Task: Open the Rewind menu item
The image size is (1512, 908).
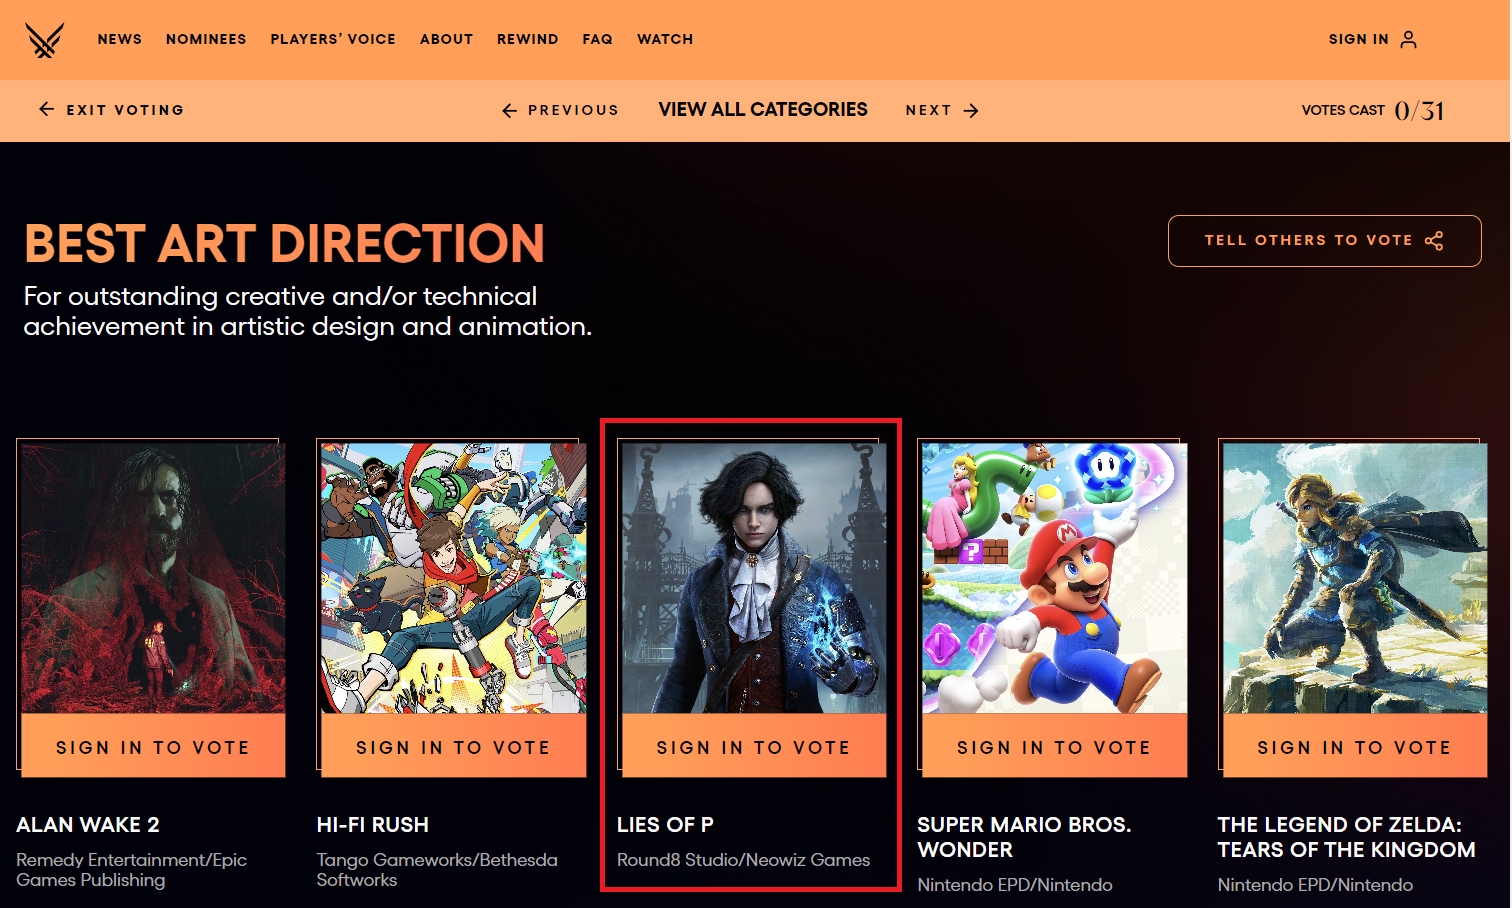Action: (528, 39)
